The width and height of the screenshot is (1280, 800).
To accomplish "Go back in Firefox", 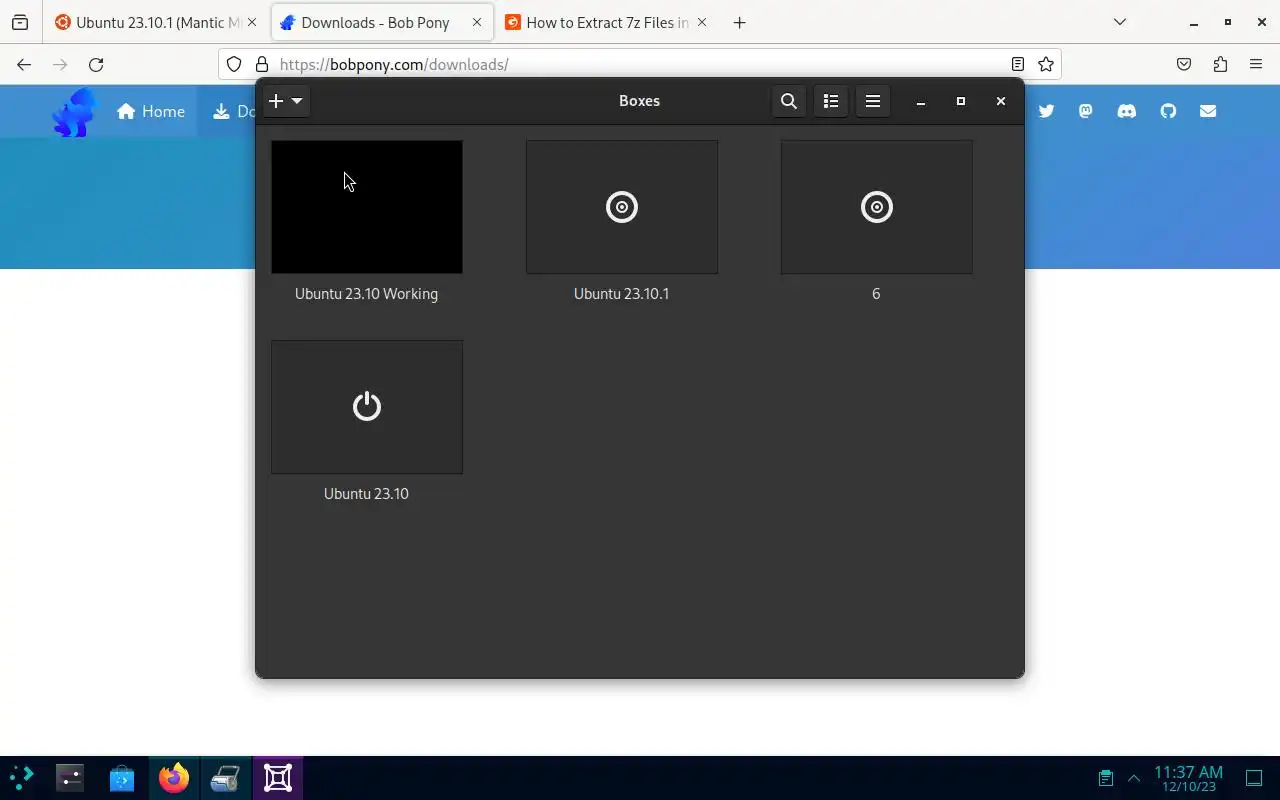I will [24, 64].
